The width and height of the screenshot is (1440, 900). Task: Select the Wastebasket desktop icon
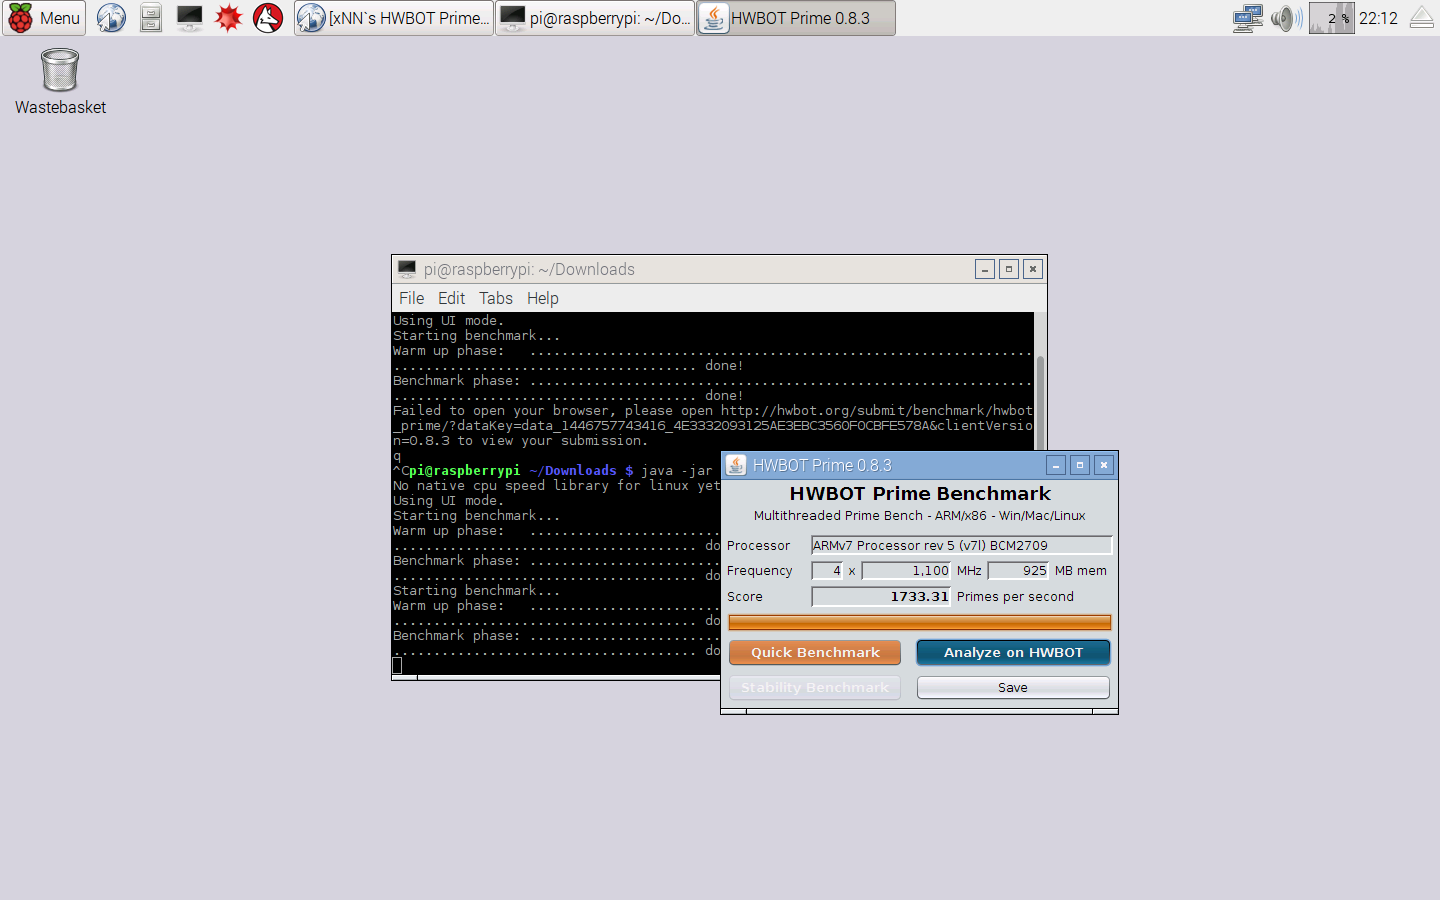(x=60, y=82)
